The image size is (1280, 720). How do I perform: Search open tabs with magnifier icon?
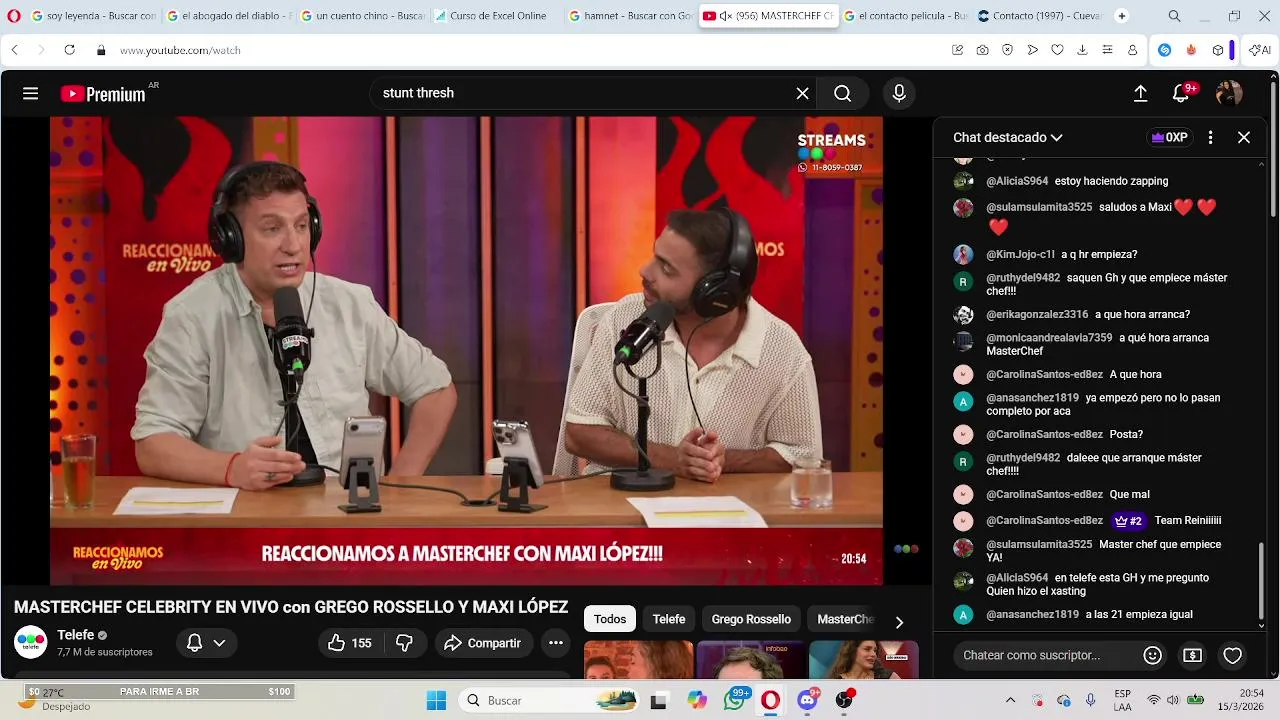[x=1174, y=16]
